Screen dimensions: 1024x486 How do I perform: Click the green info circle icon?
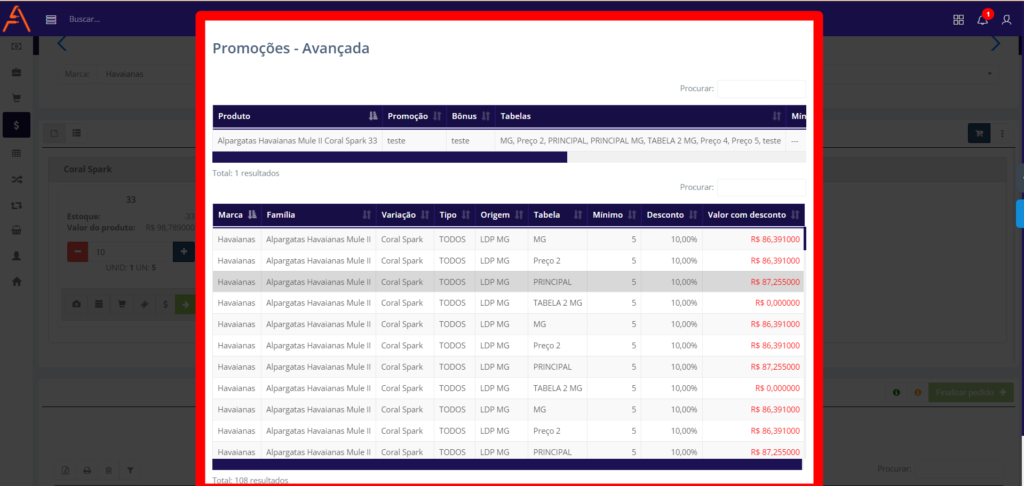pyautogui.click(x=896, y=393)
